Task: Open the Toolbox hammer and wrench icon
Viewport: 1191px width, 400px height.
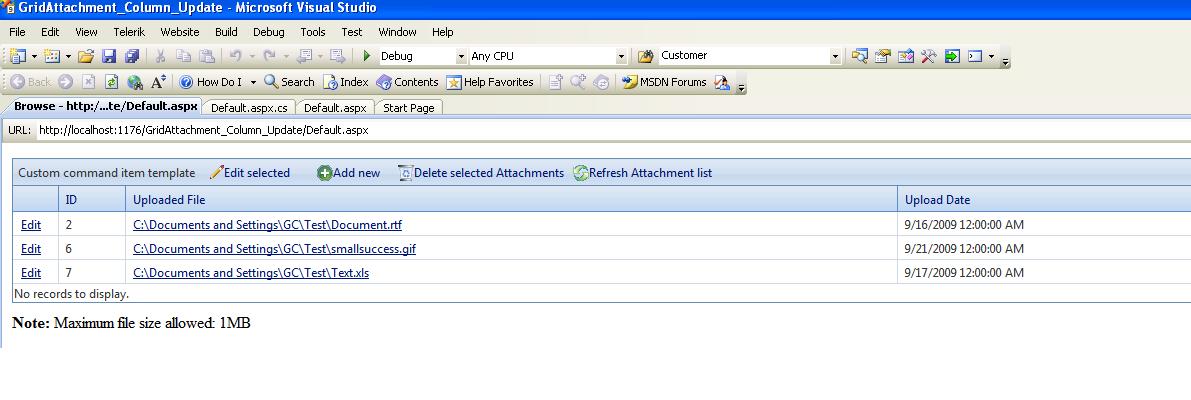Action: pos(928,56)
